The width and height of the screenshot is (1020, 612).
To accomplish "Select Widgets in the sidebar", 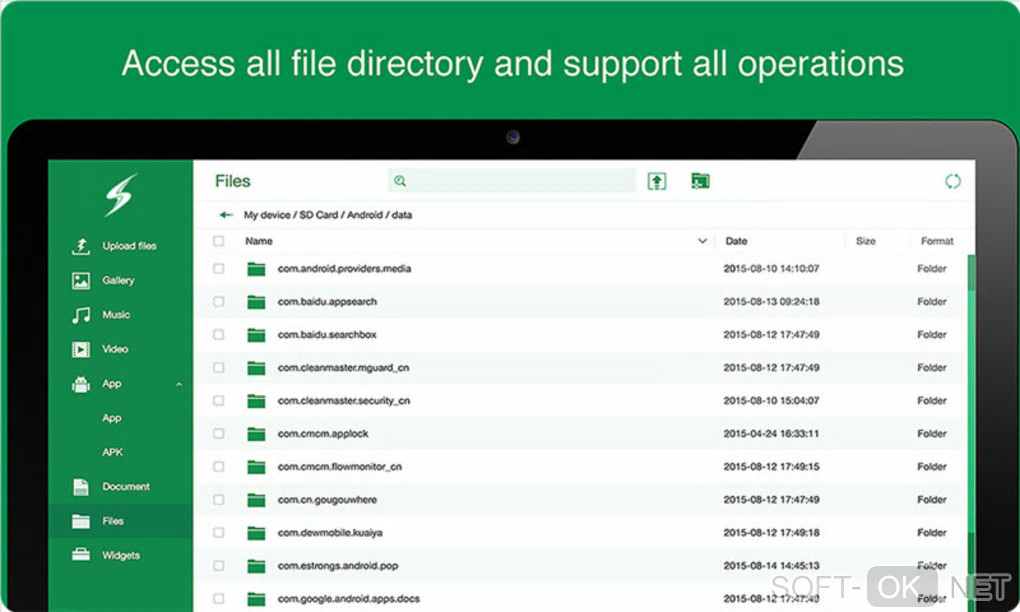I will [121, 555].
